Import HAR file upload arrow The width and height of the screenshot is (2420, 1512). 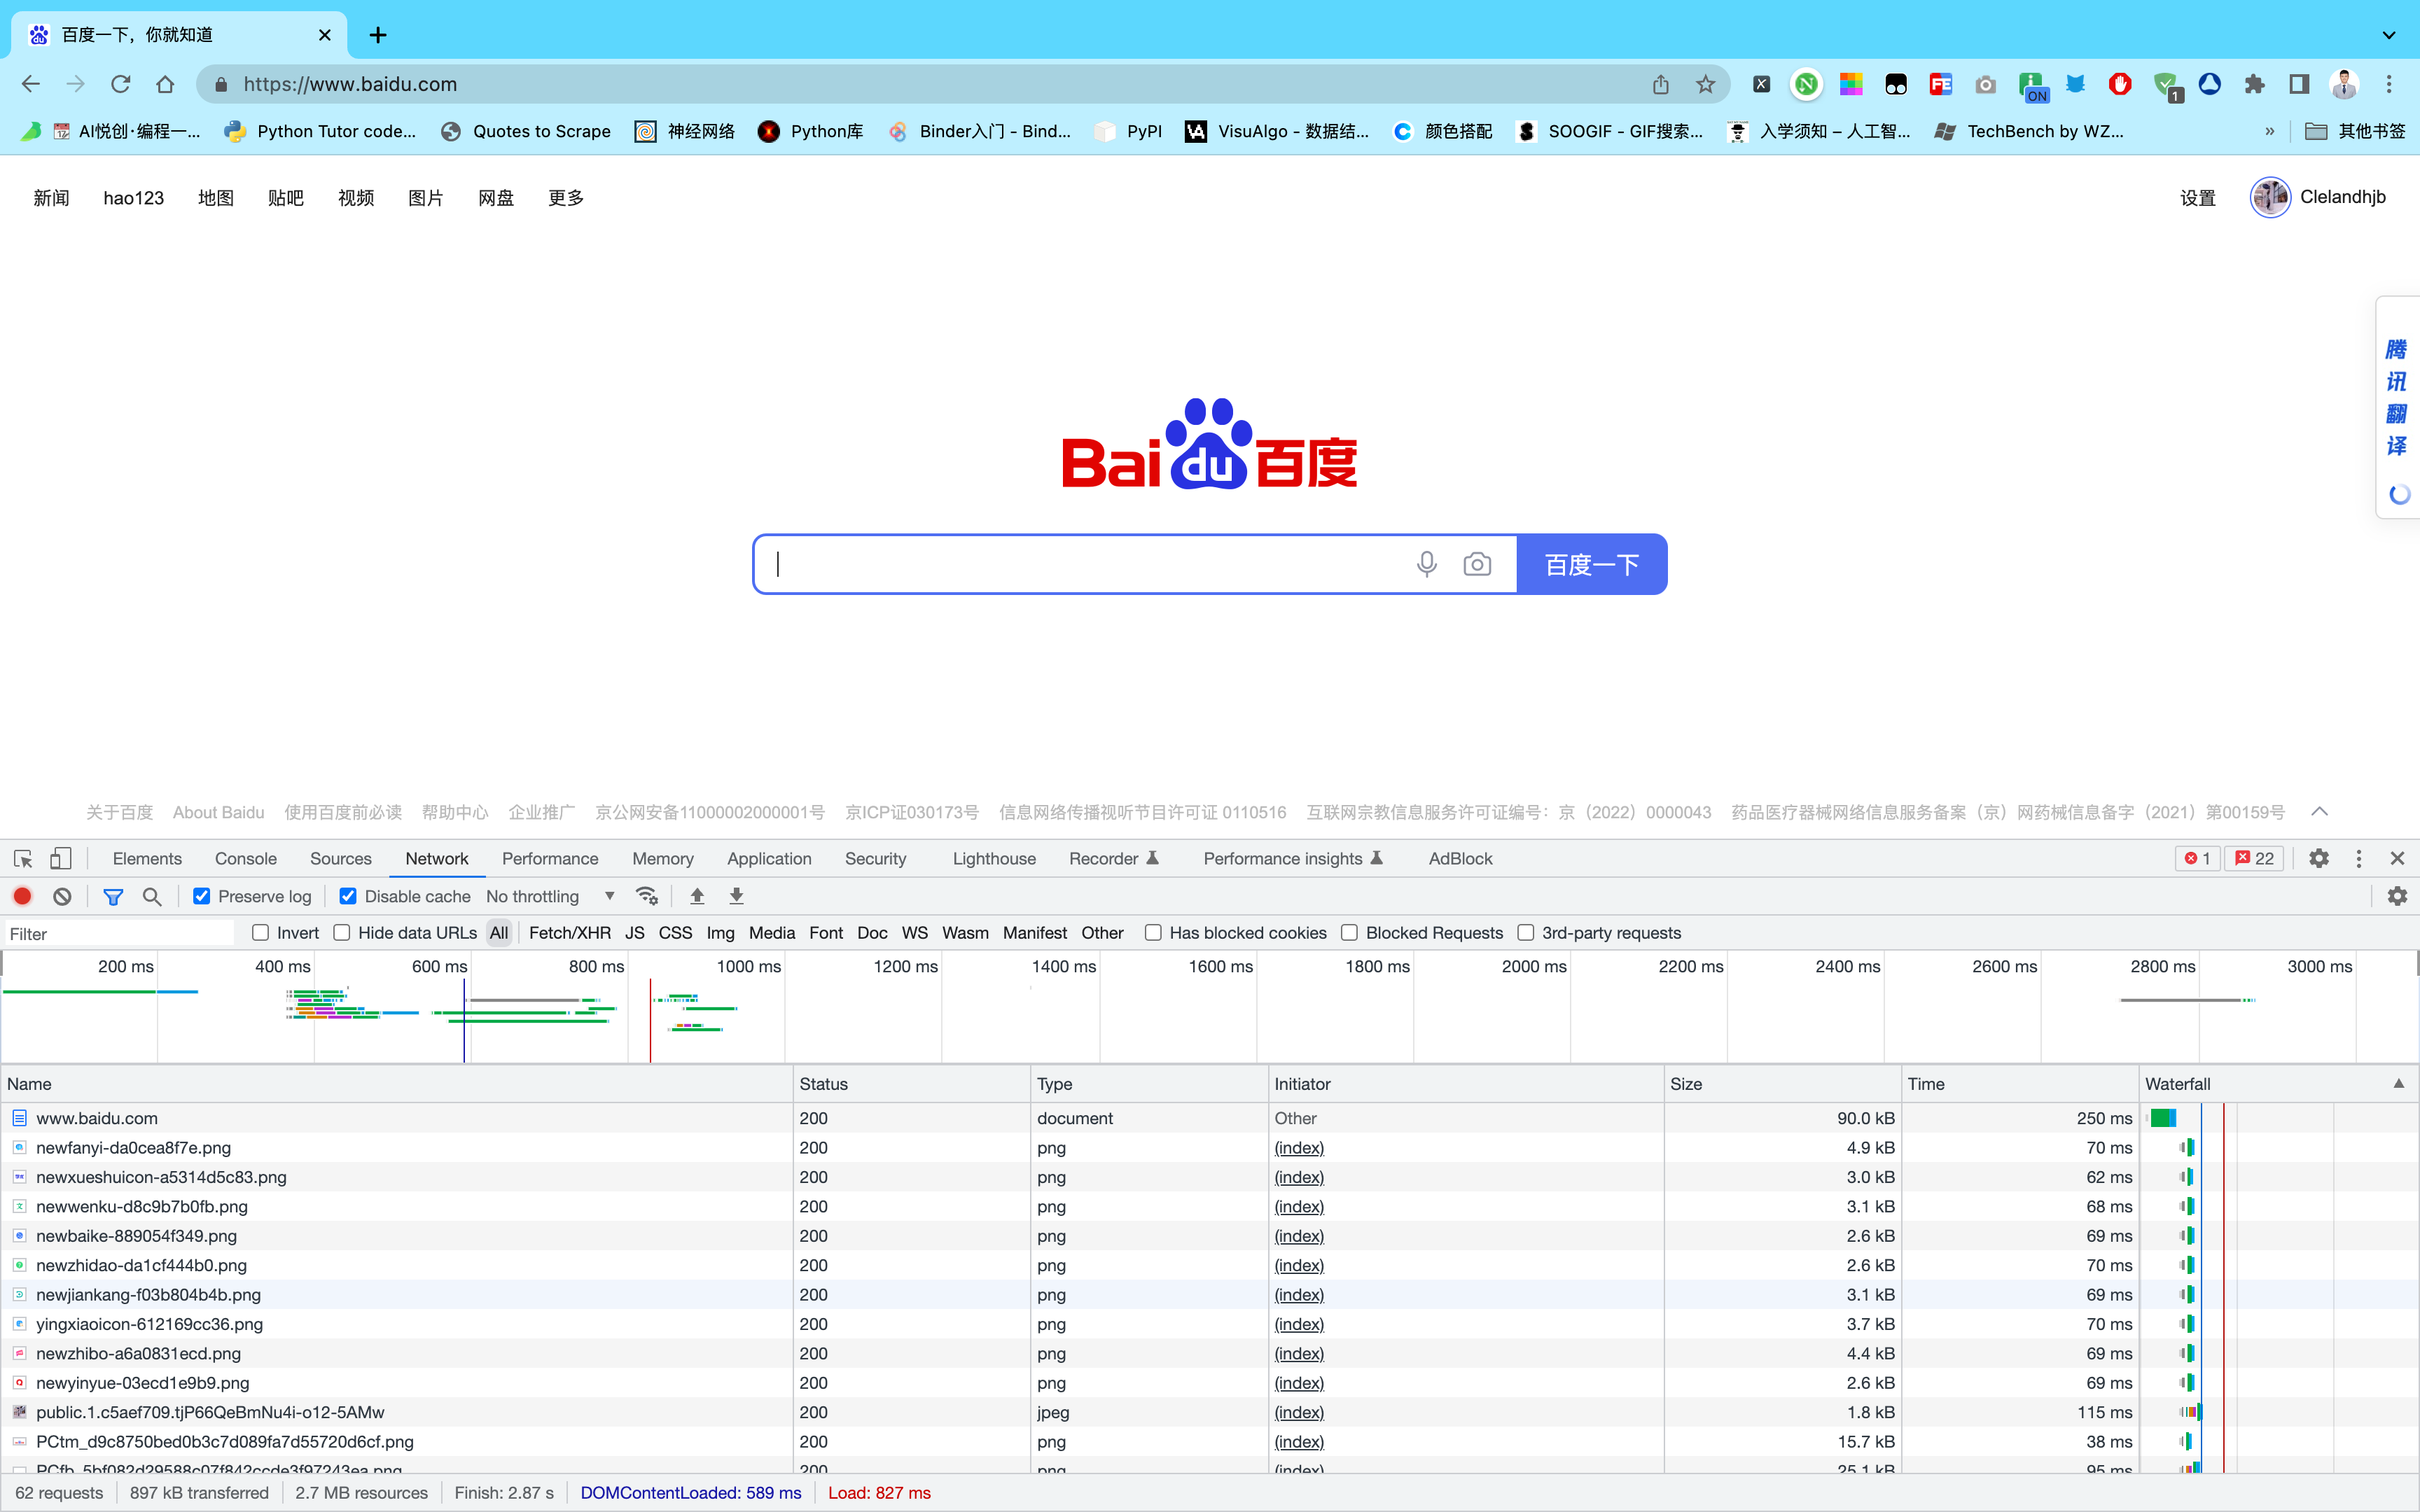tap(697, 896)
